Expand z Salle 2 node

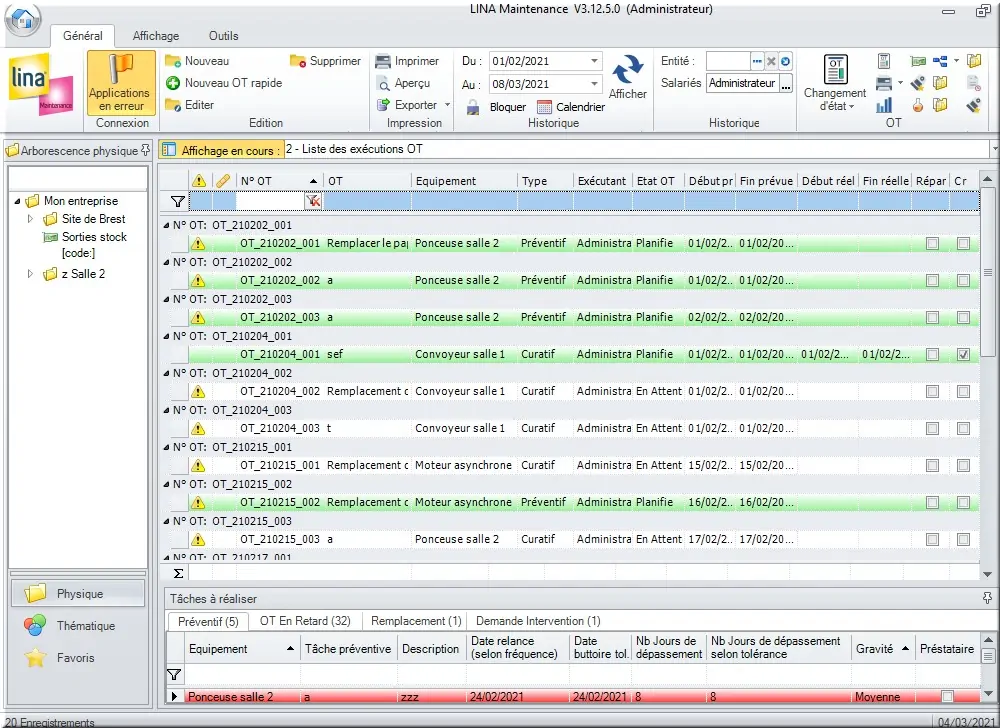pyautogui.click(x=30, y=273)
